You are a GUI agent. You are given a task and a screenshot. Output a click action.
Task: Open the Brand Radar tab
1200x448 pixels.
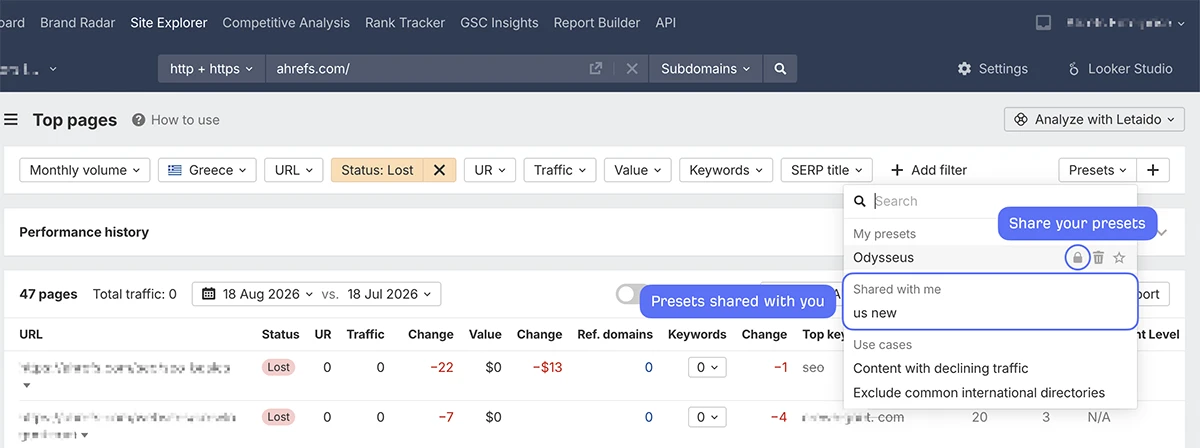tap(78, 22)
